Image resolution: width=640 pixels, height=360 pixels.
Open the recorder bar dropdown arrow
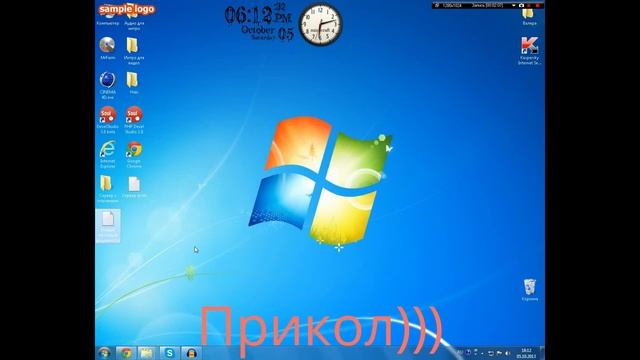pos(513,5)
